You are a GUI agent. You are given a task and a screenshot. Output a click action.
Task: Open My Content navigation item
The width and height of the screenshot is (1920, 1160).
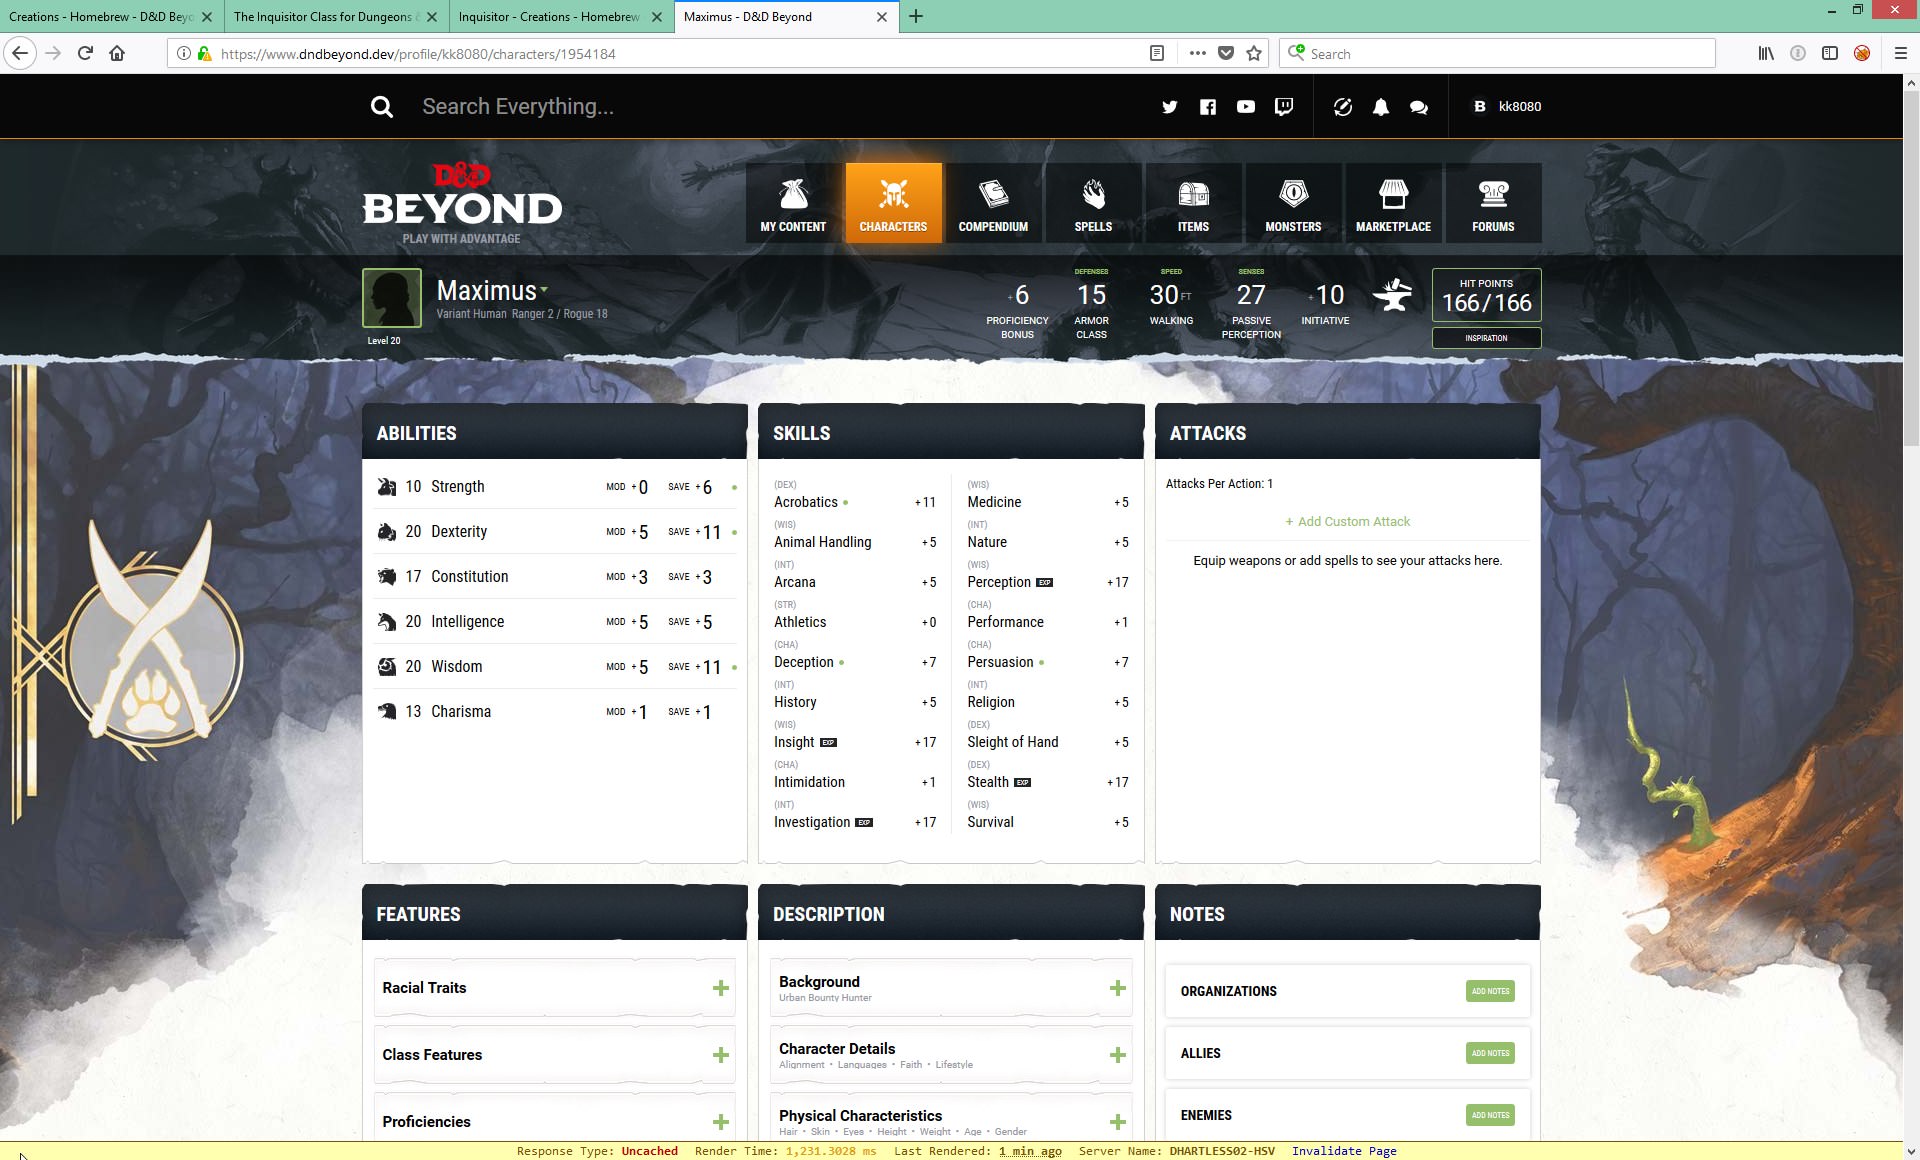point(793,203)
